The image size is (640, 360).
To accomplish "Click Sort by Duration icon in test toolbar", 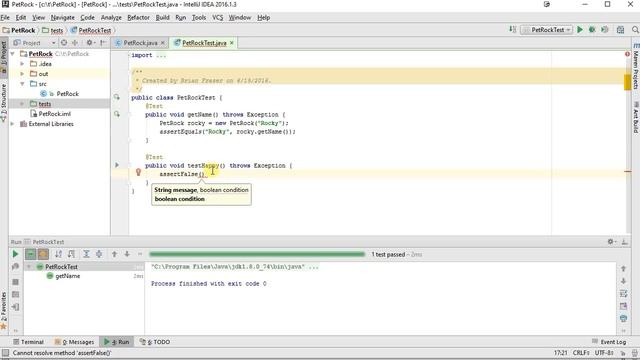I will (71, 254).
